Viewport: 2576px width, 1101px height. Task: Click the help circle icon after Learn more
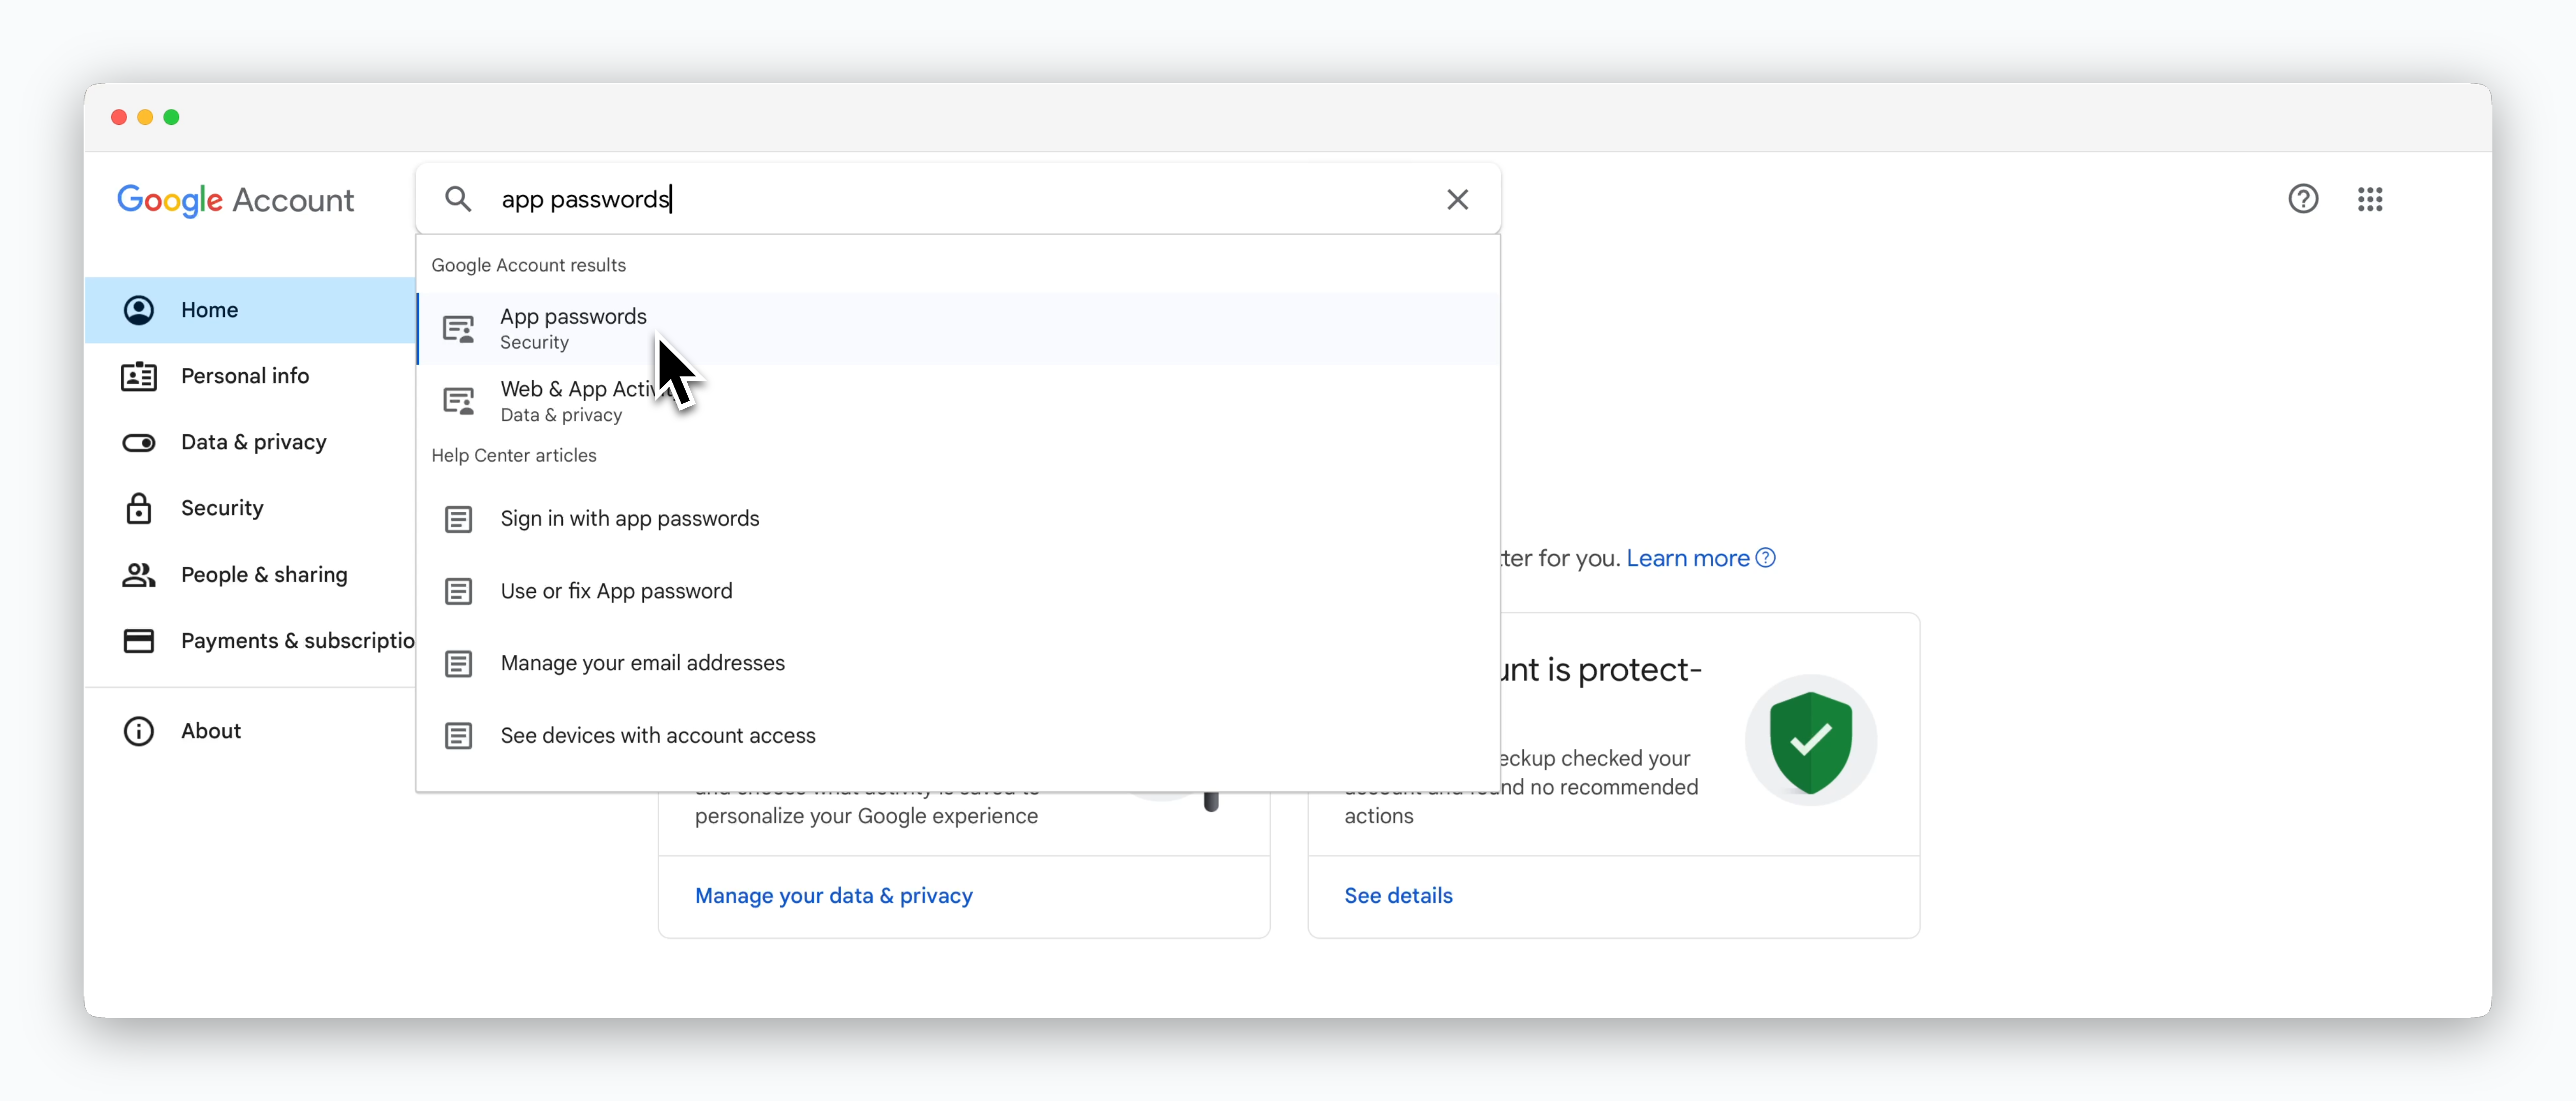tap(1766, 558)
